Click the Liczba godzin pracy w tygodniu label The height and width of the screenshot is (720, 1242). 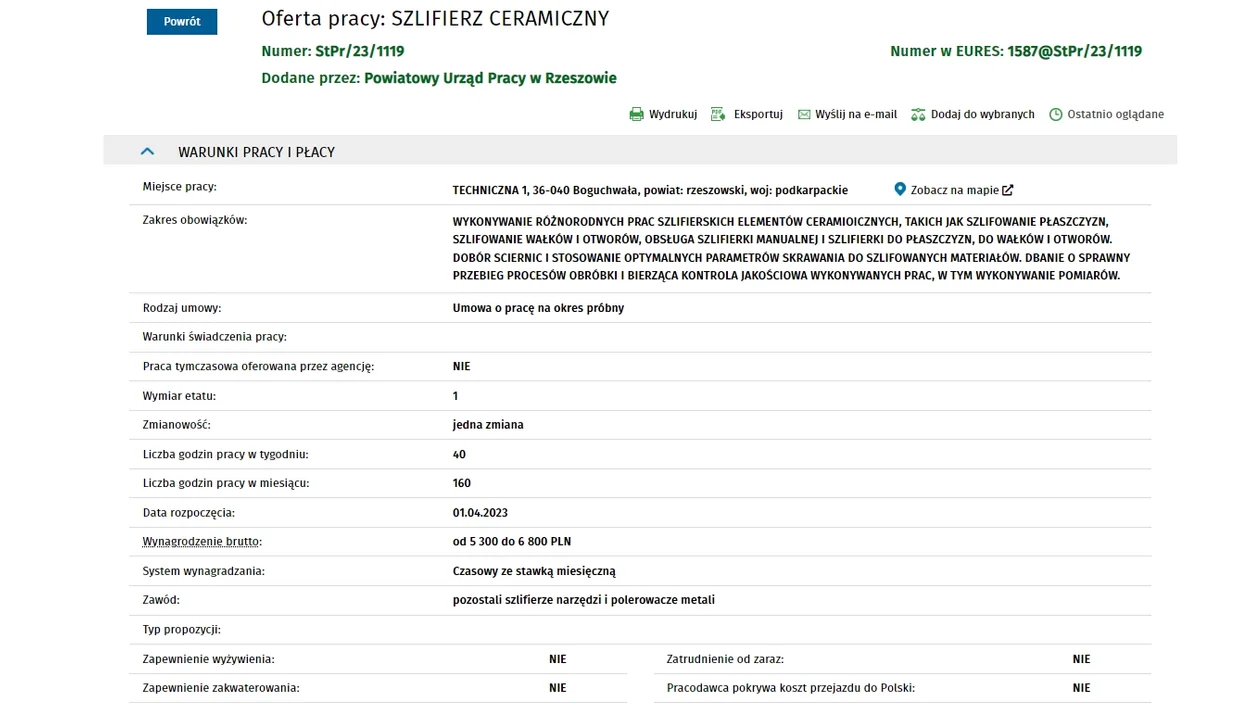225,454
